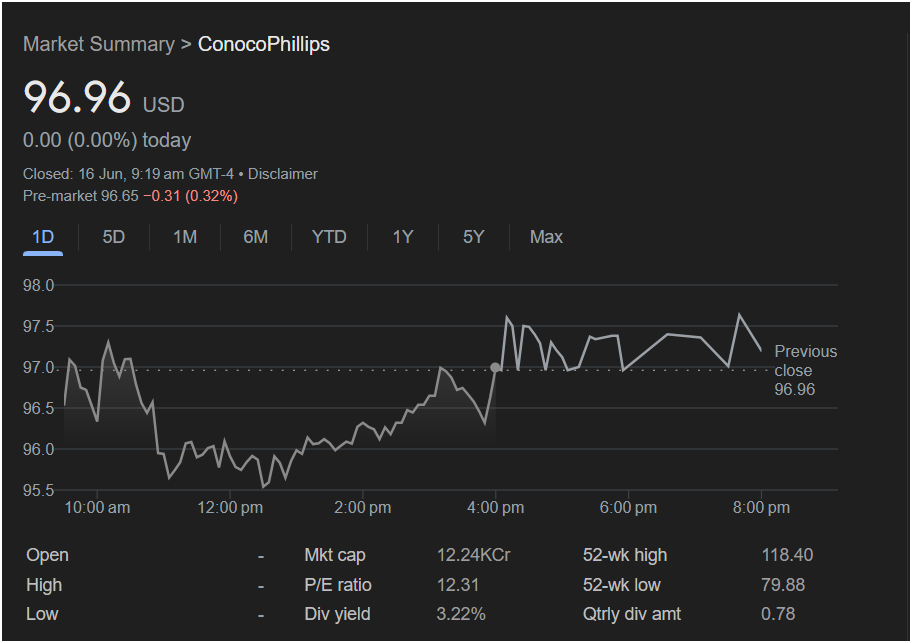912x643 pixels.
Task: Show the YTD chart view
Action: (x=329, y=237)
